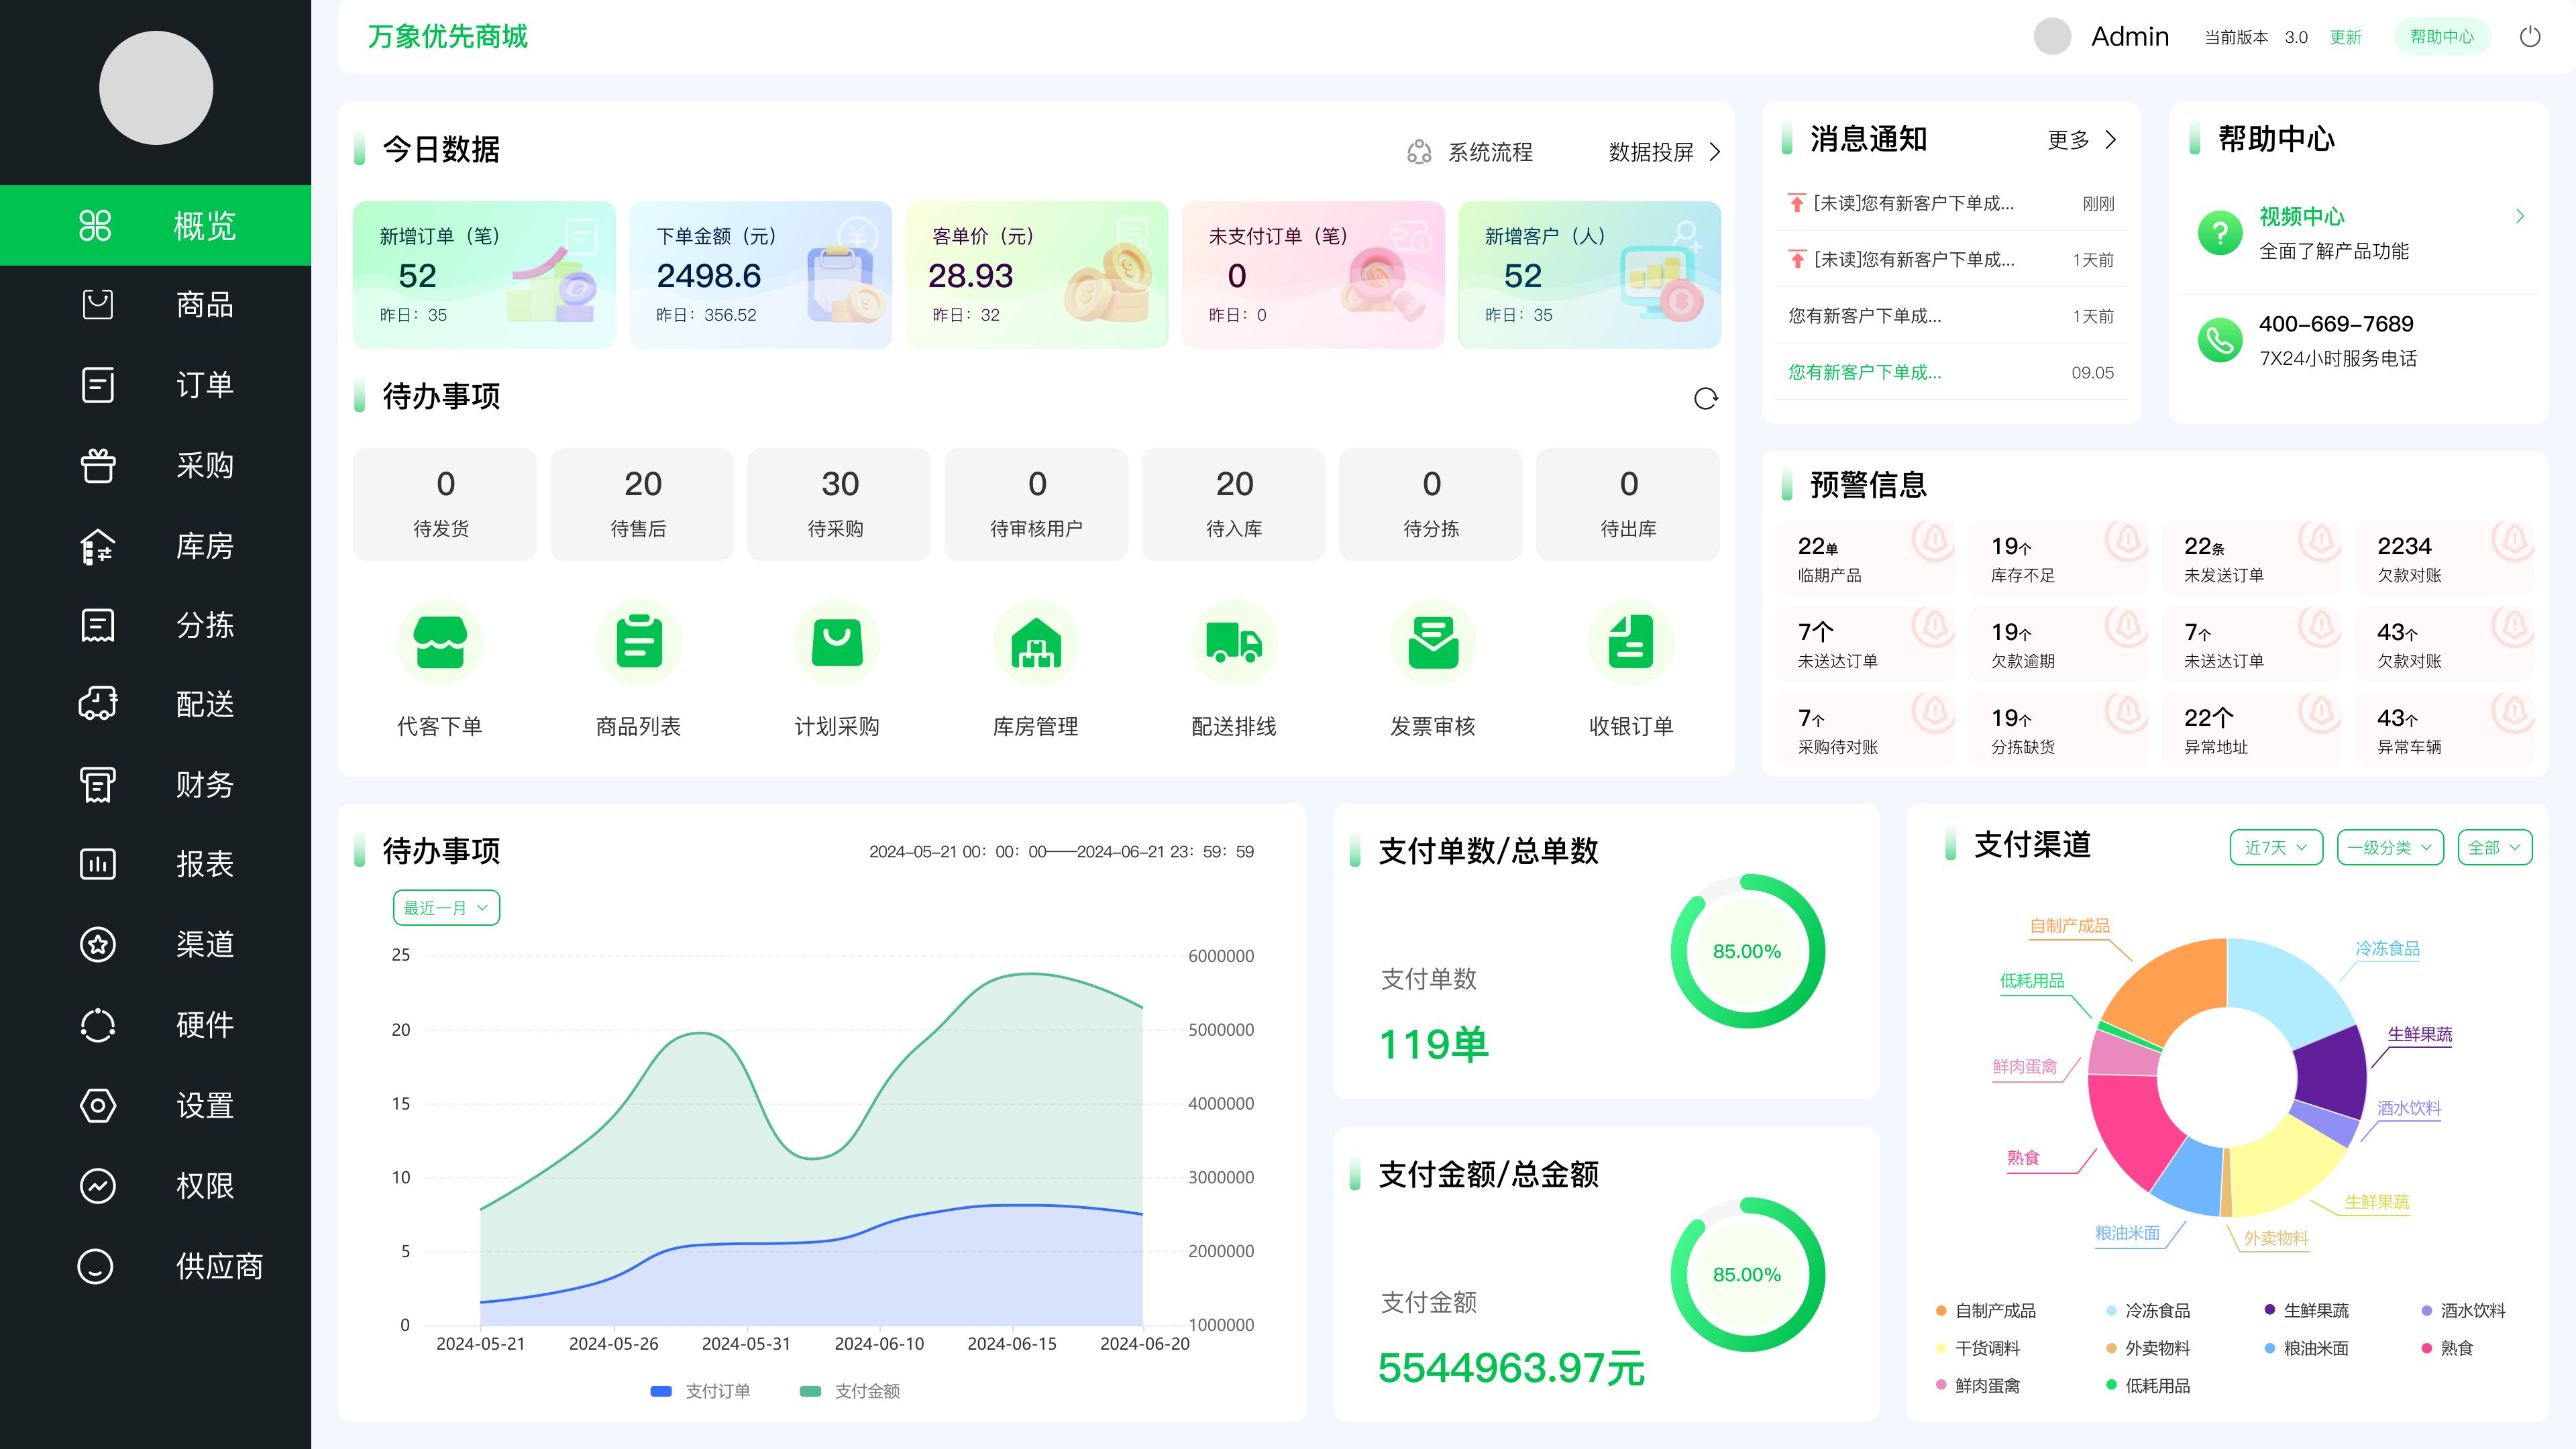Open the 库房管理 warehouse icon
Image resolution: width=2576 pixels, height=1449 pixels.
tap(1036, 642)
